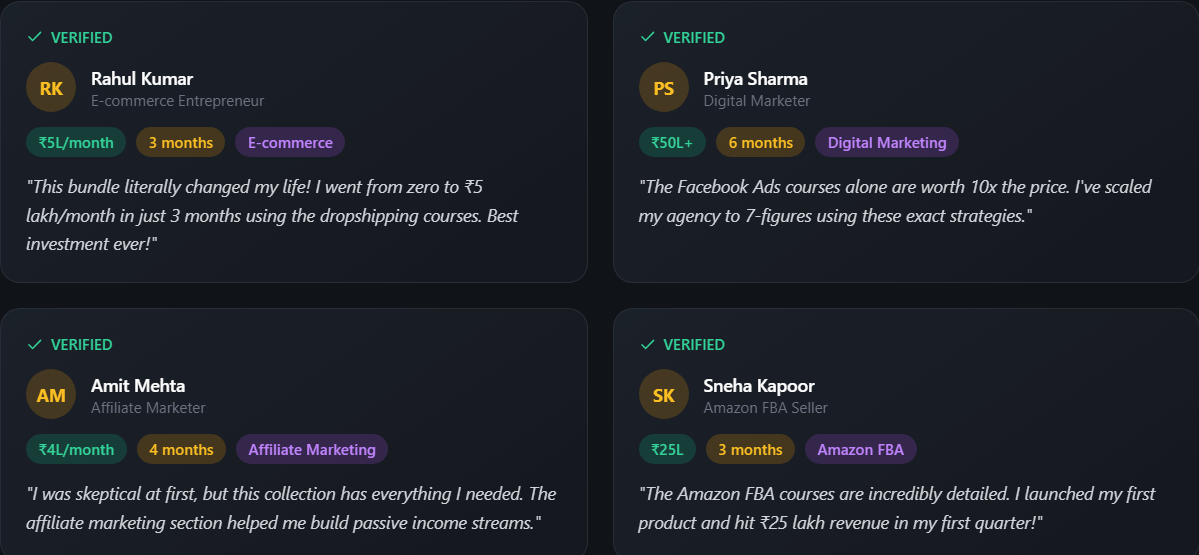Click the verified checkmark on Priya Sharma's card
The width and height of the screenshot is (1199, 555).
point(647,37)
